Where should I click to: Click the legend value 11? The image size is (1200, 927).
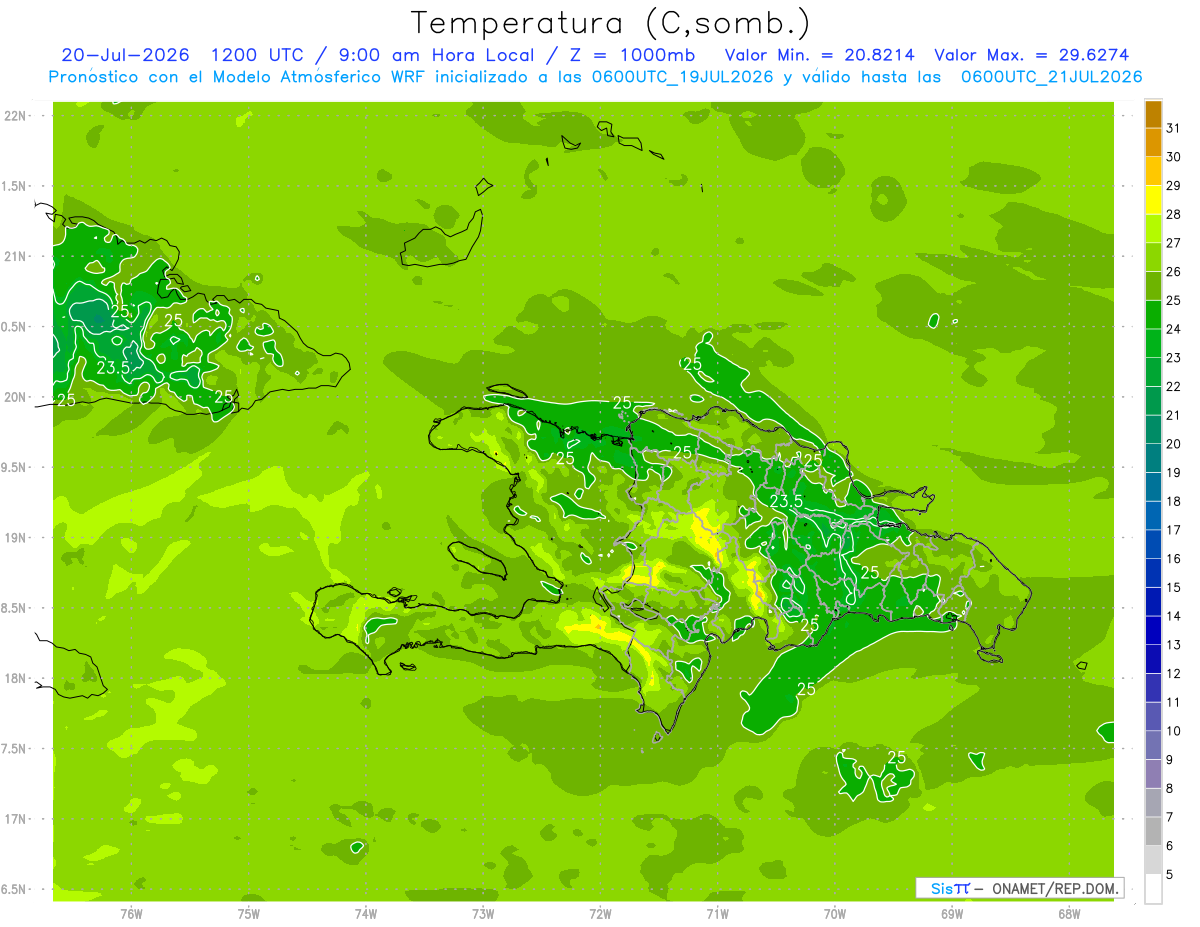pos(1174,702)
